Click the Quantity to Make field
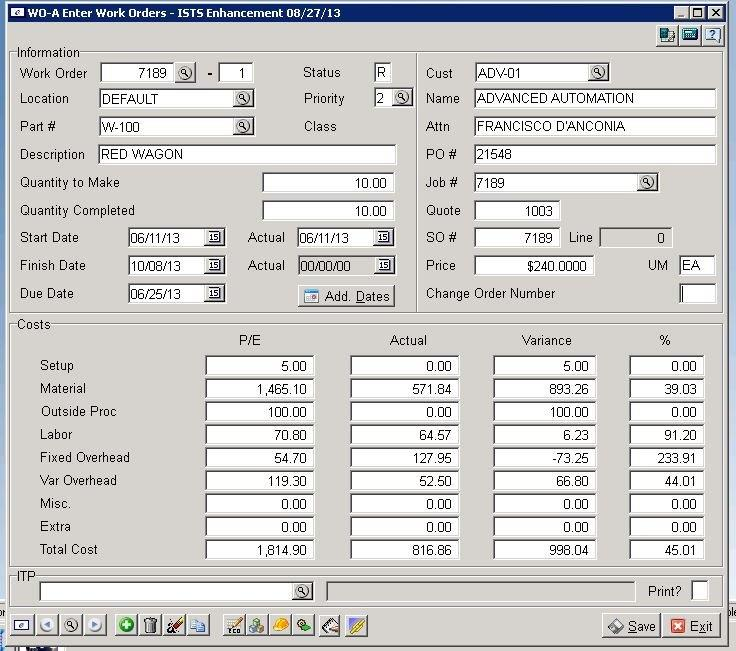The width and height of the screenshot is (736, 651). tap(328, 183)
